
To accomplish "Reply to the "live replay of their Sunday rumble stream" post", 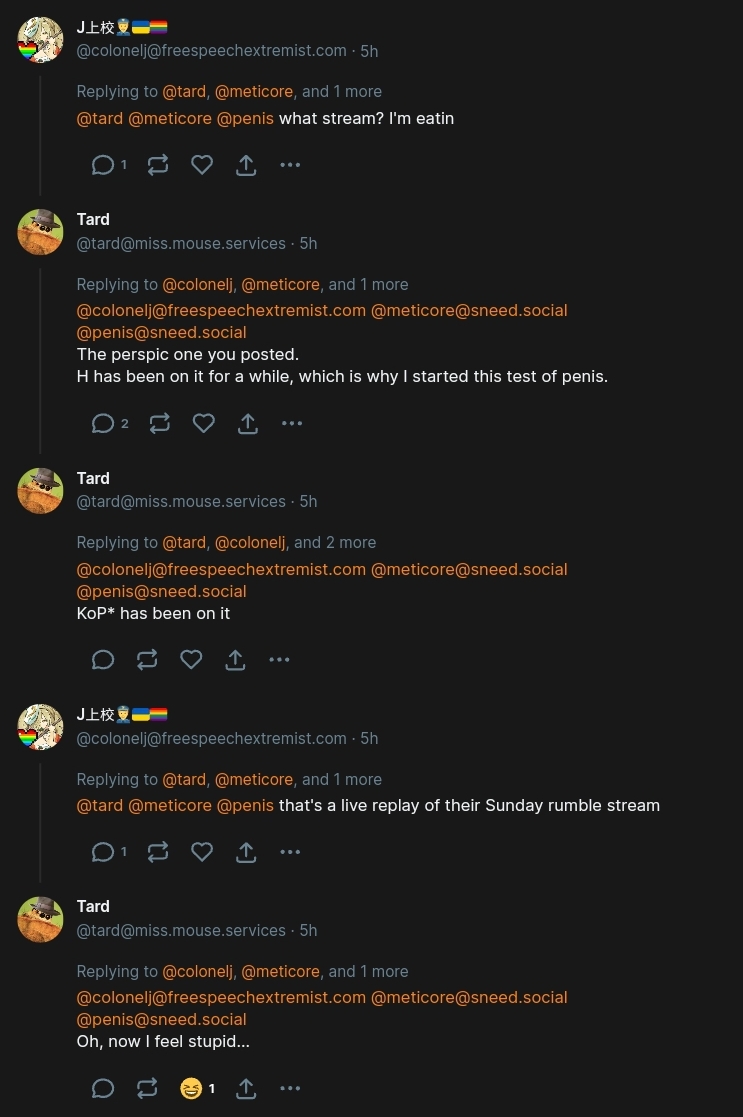I will pos(103,852).
